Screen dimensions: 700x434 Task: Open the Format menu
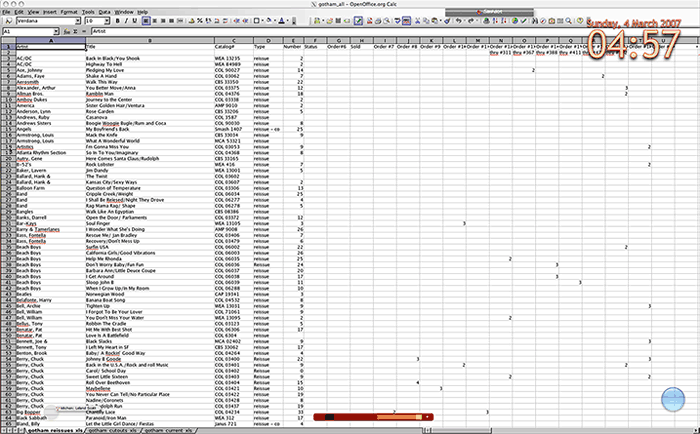click(x=69, y=12)
